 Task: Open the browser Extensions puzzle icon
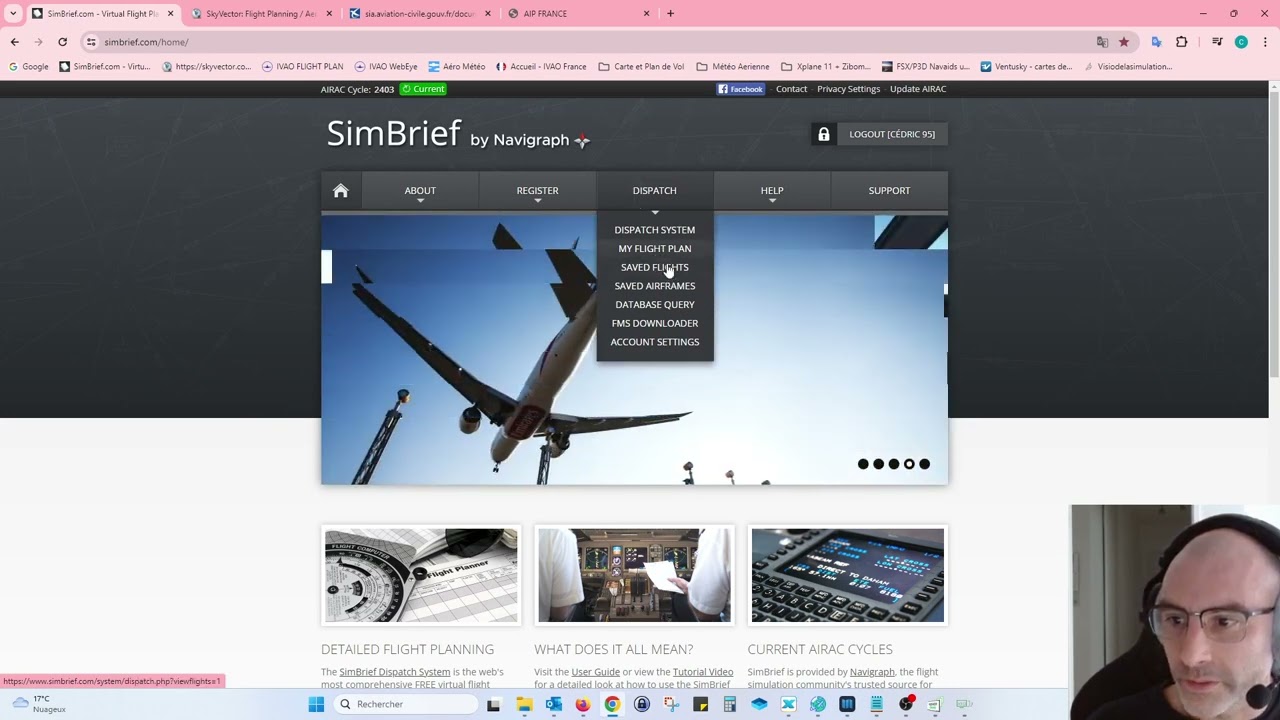pyautogui.click(x=1182, y=42)
